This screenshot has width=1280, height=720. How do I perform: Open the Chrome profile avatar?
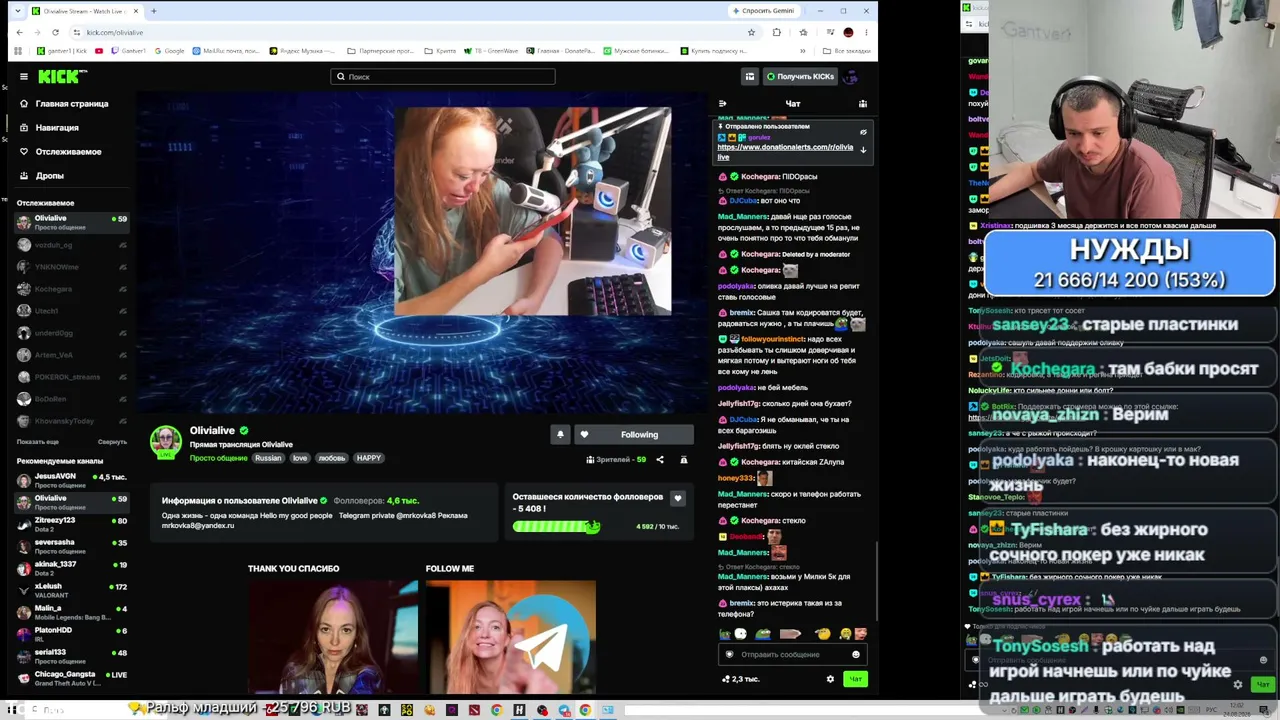pos(849,32)
